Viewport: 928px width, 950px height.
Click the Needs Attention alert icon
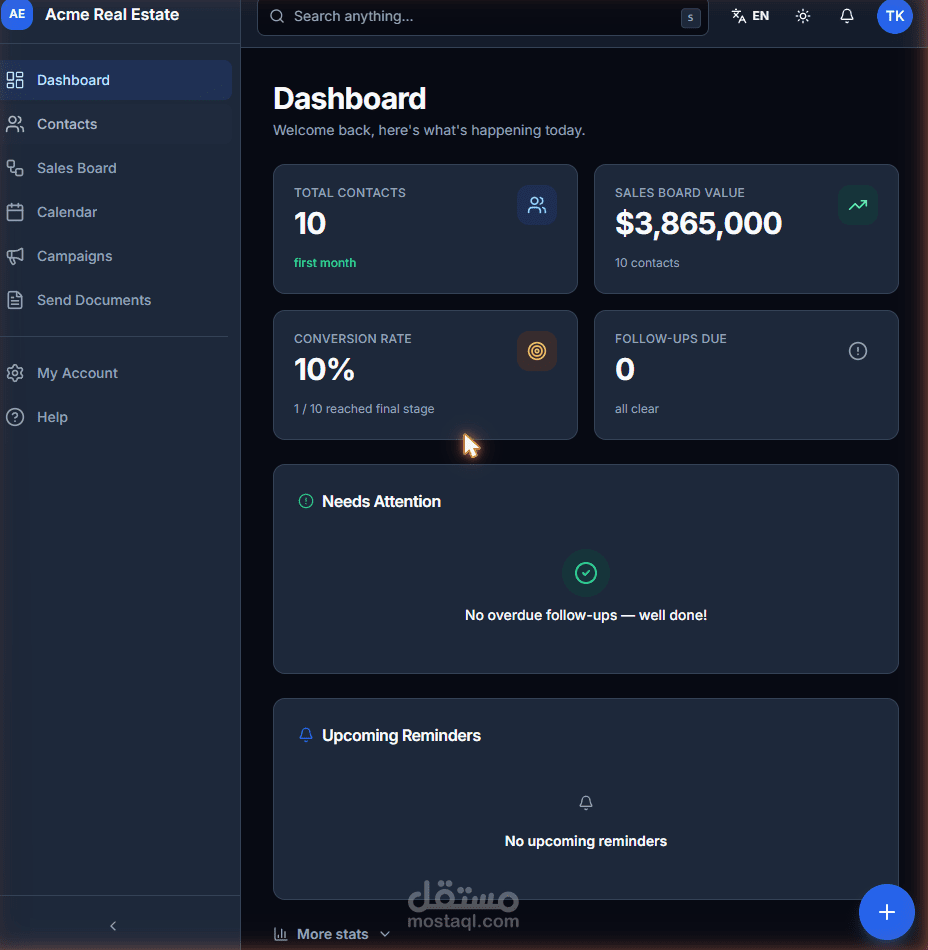tap(306, 501)
